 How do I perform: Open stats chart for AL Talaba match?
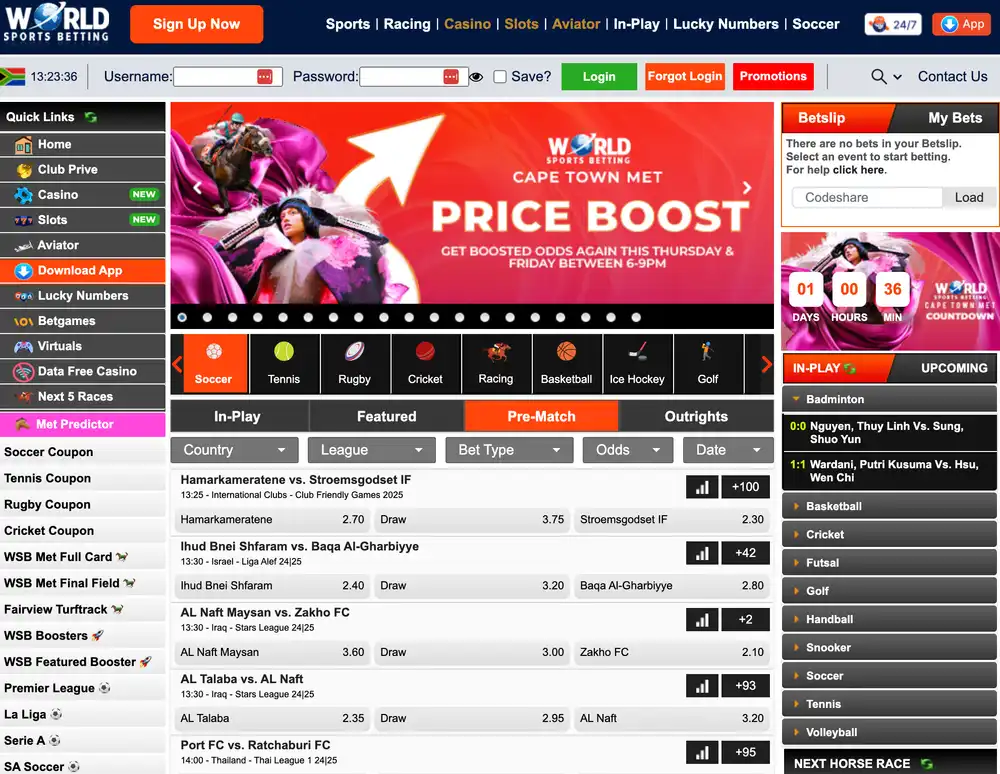702,686
